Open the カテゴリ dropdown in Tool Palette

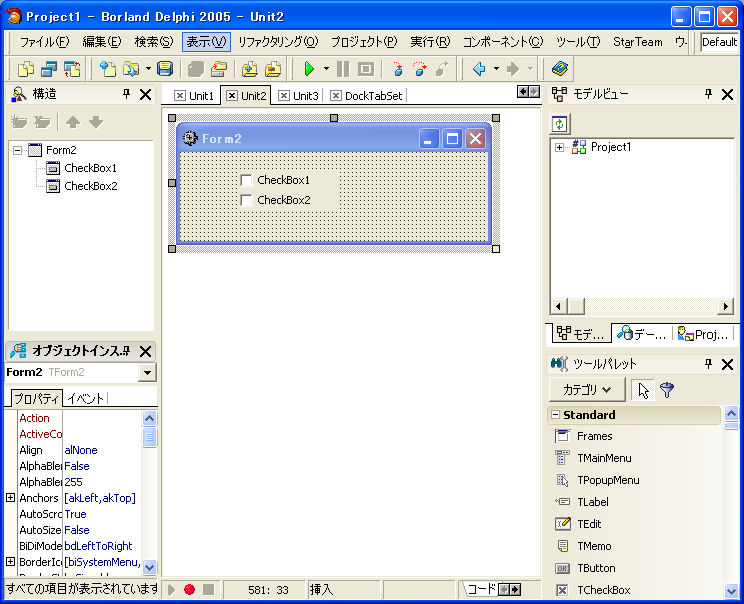pos(587,390)
